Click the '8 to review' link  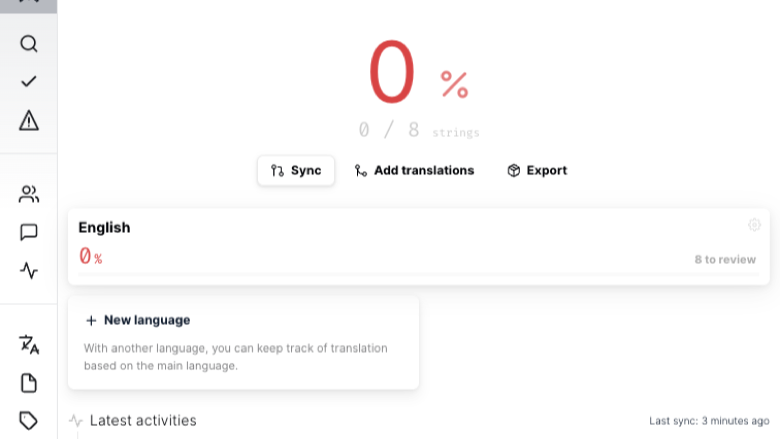[725, 260]
